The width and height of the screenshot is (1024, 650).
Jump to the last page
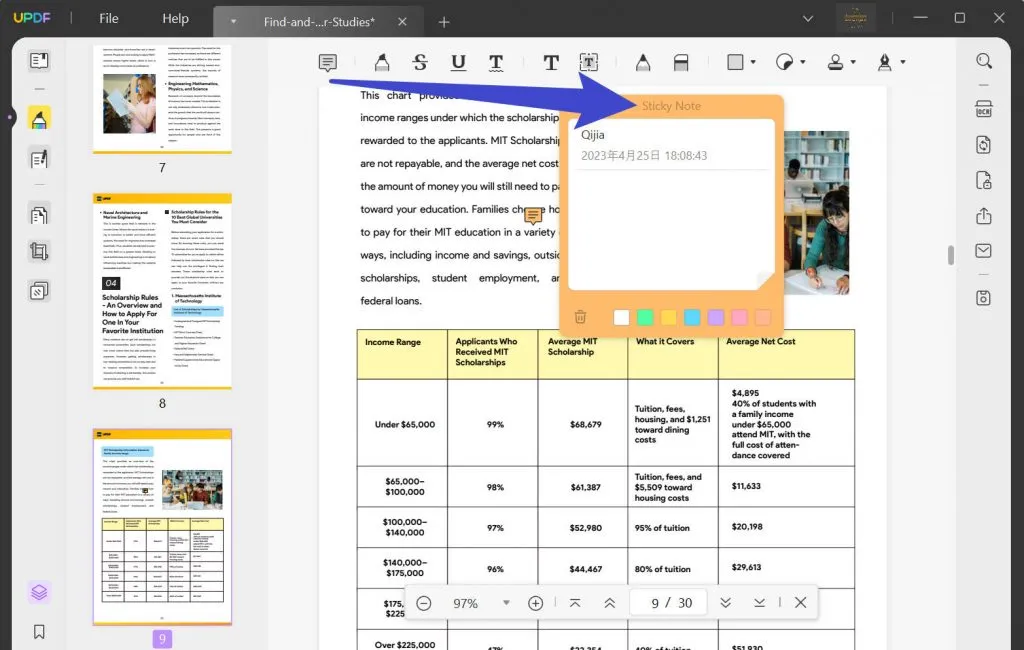coord(759,603)
